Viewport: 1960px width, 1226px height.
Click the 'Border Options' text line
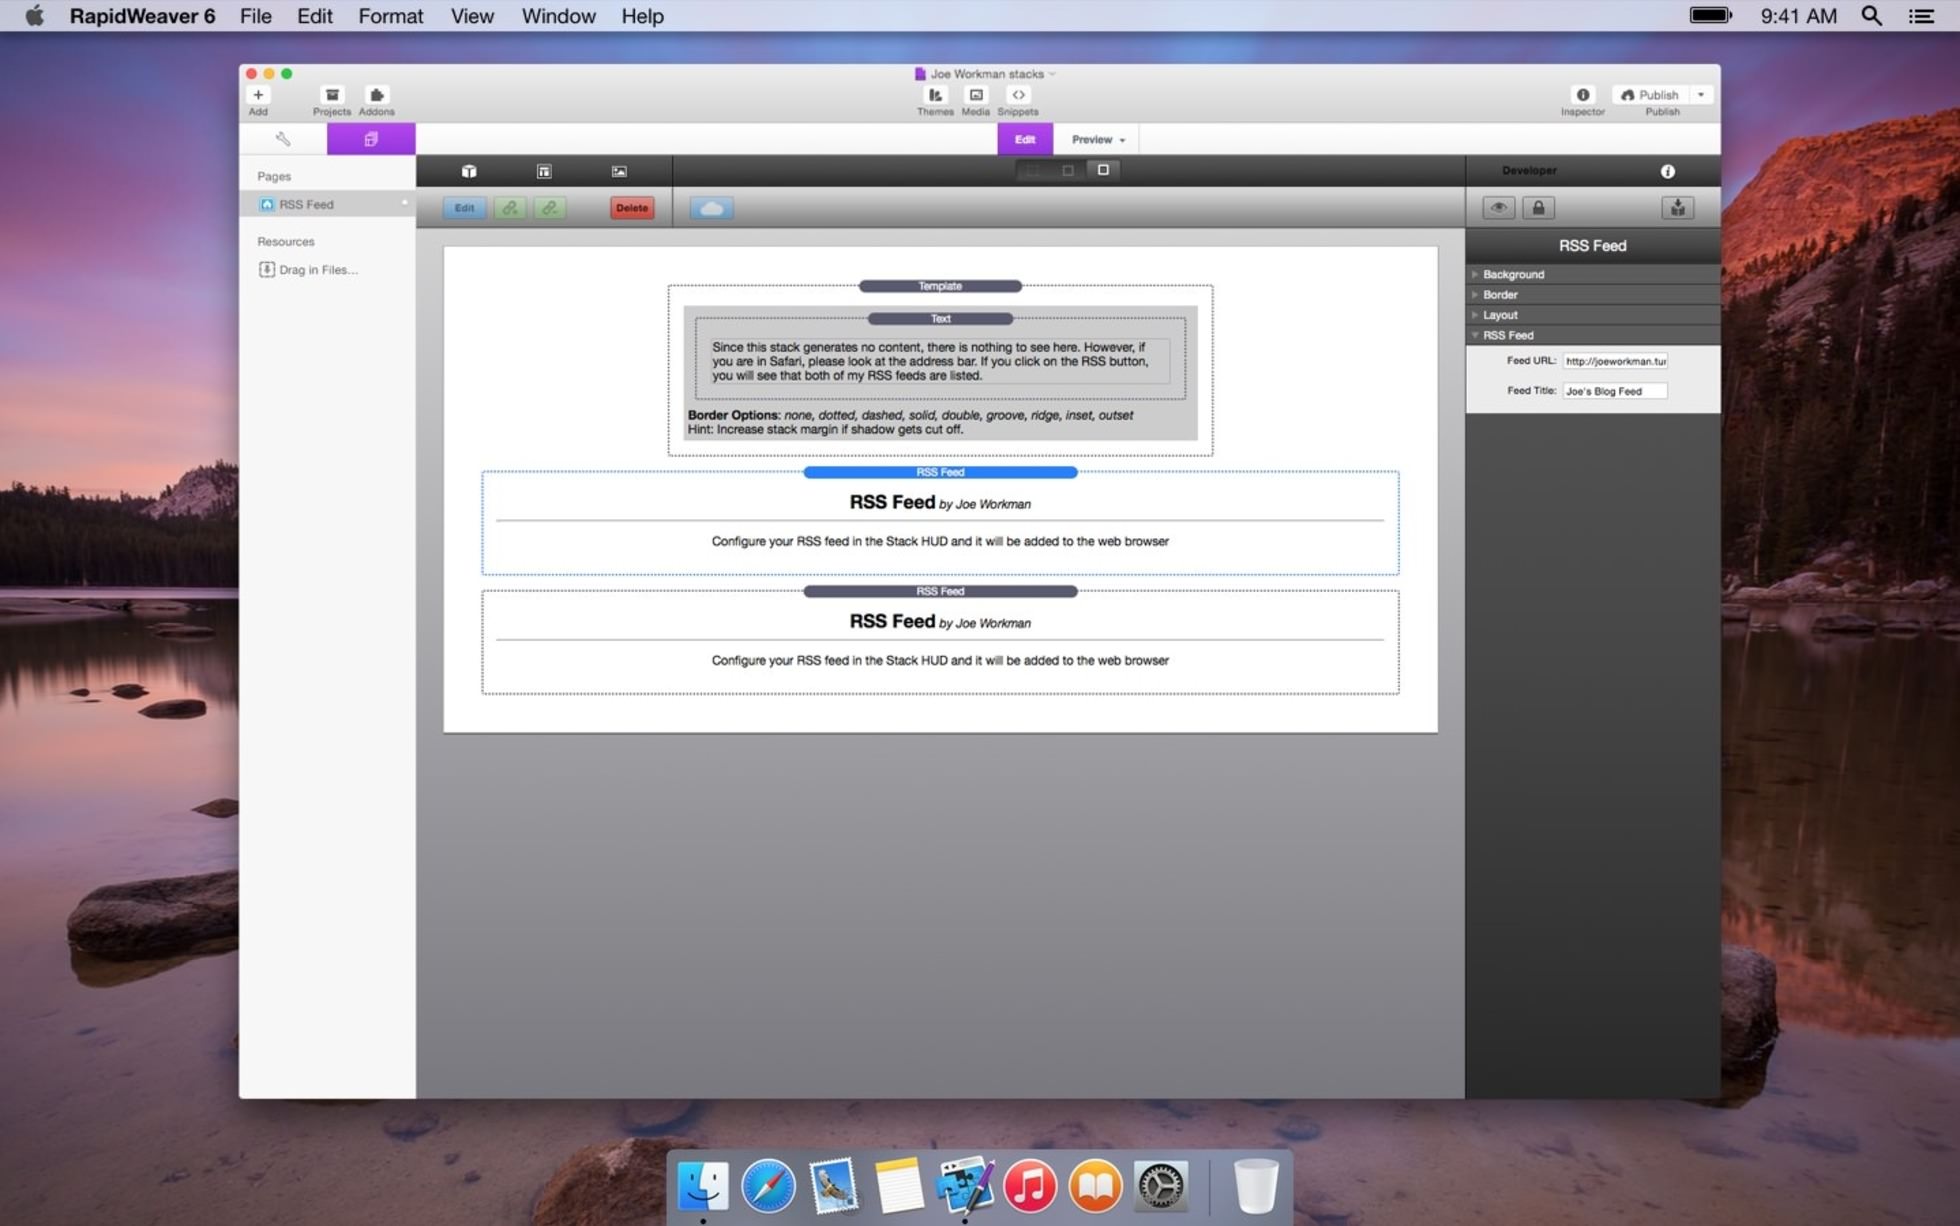coord(910,415)
